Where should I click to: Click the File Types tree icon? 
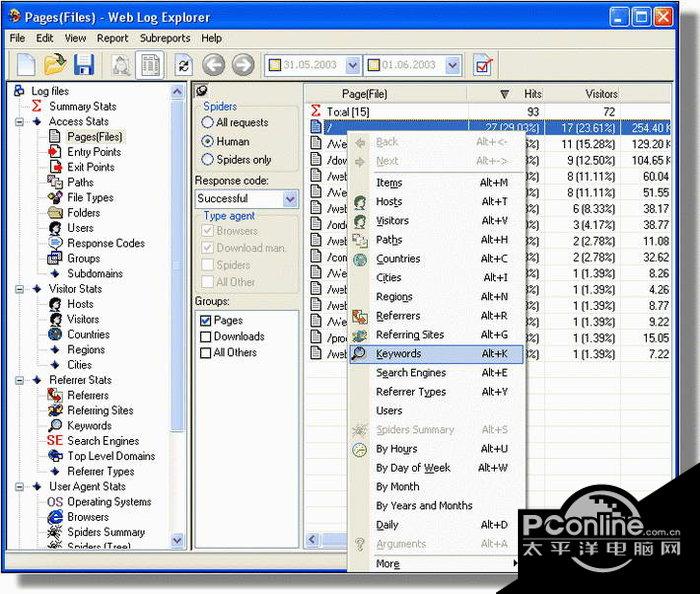coord(55,197)
